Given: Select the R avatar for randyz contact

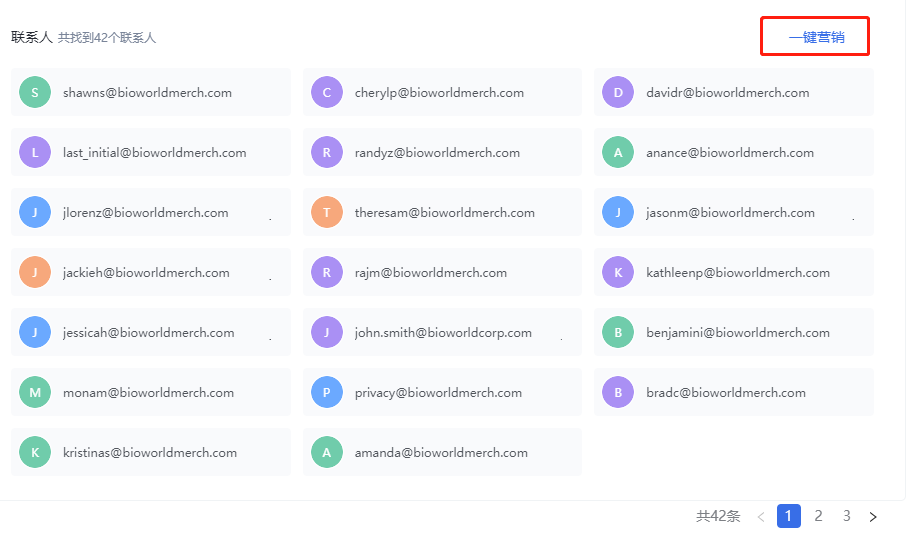Looking at the screenshot, I should pyautogui.click(x=327, y=153).
